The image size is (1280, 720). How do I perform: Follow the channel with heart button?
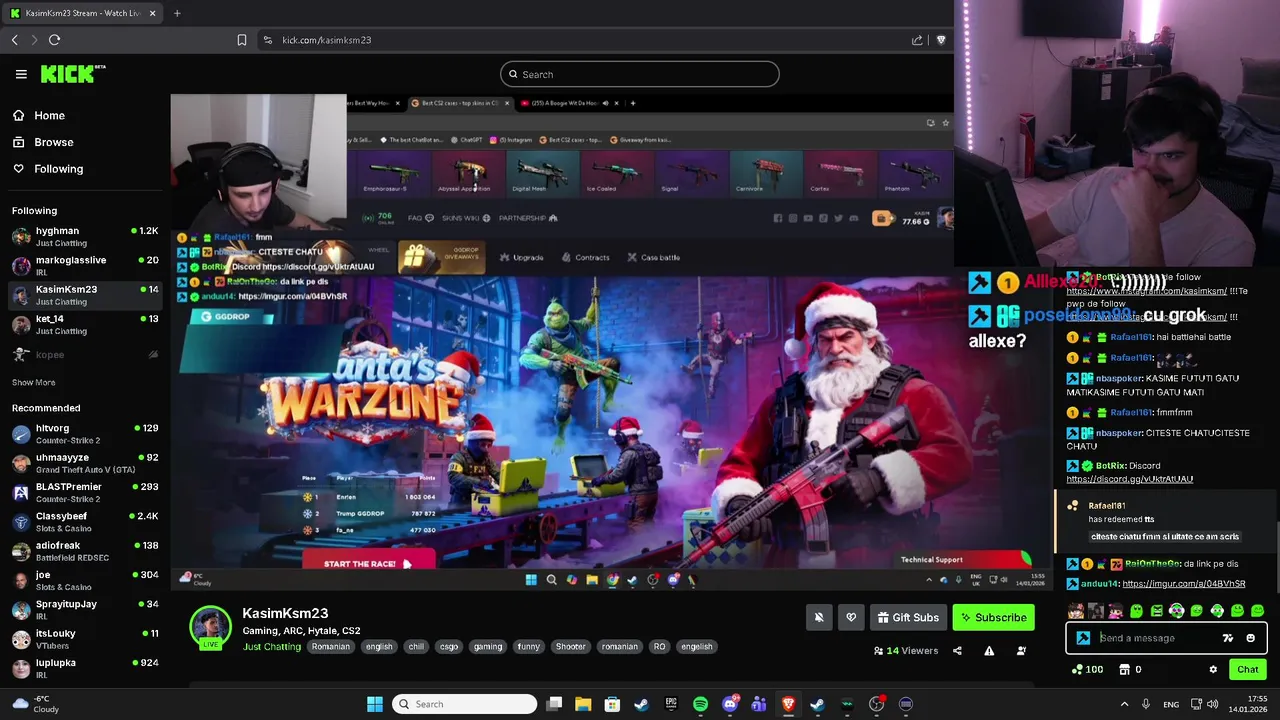point(851,618)
